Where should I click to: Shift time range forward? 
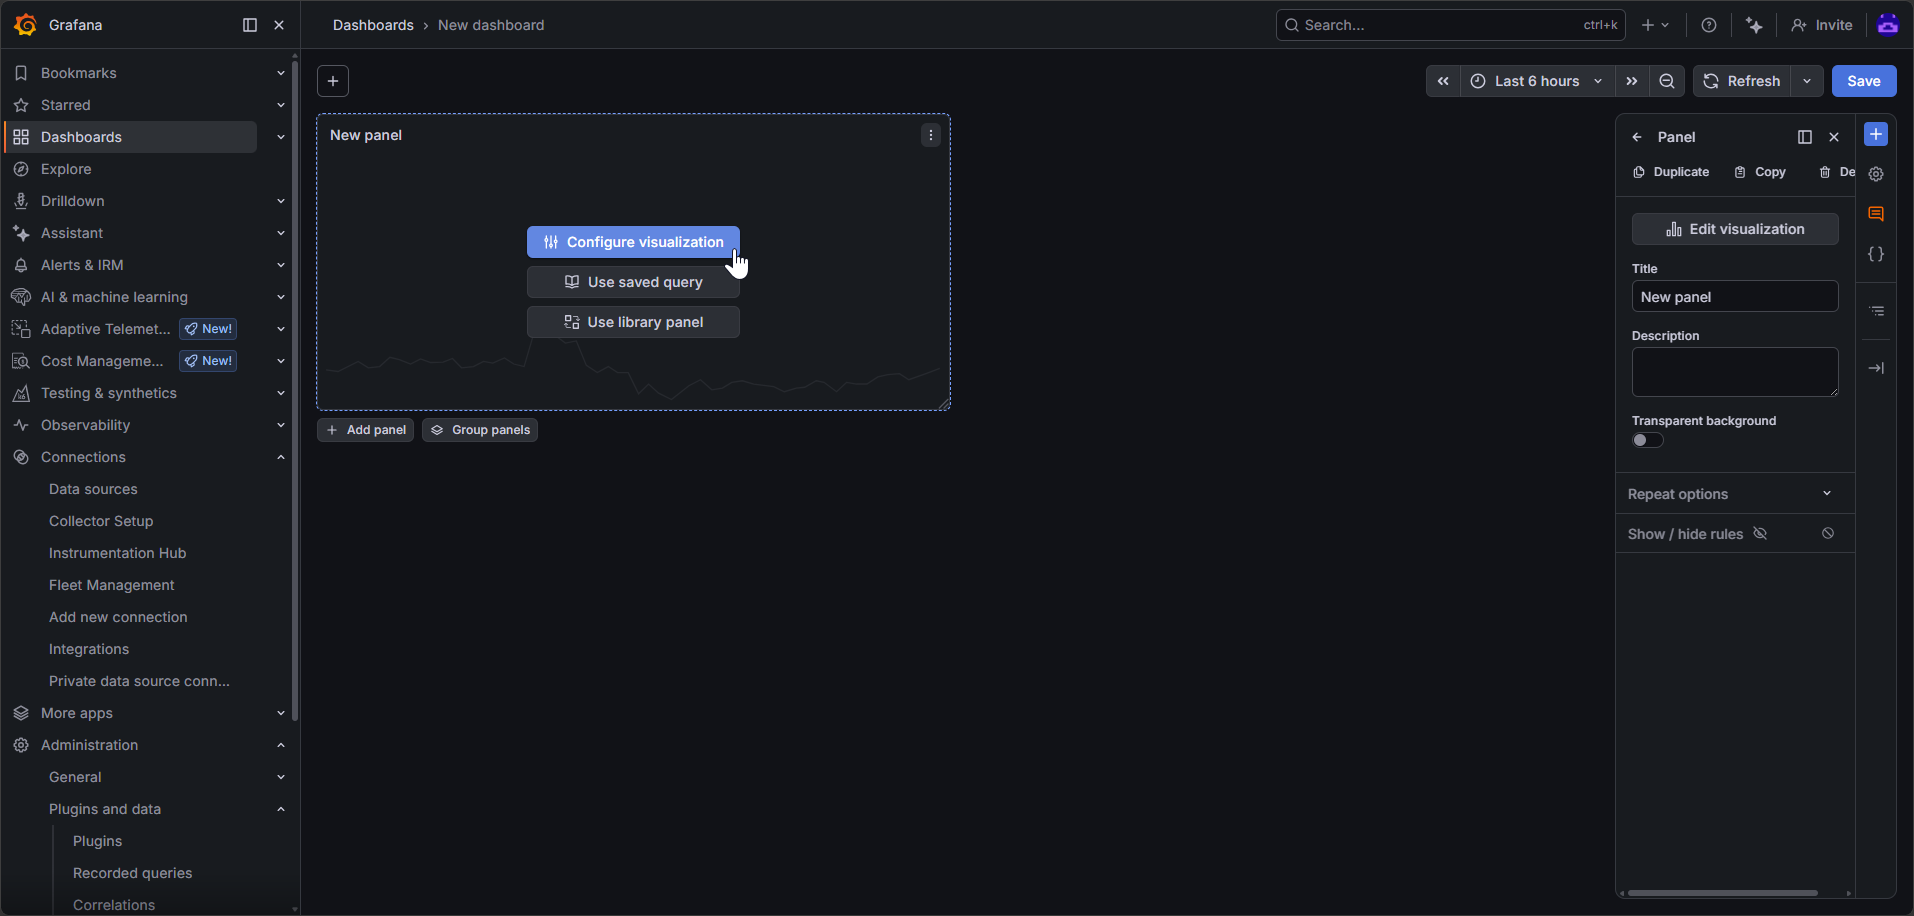click(1632, 81)
